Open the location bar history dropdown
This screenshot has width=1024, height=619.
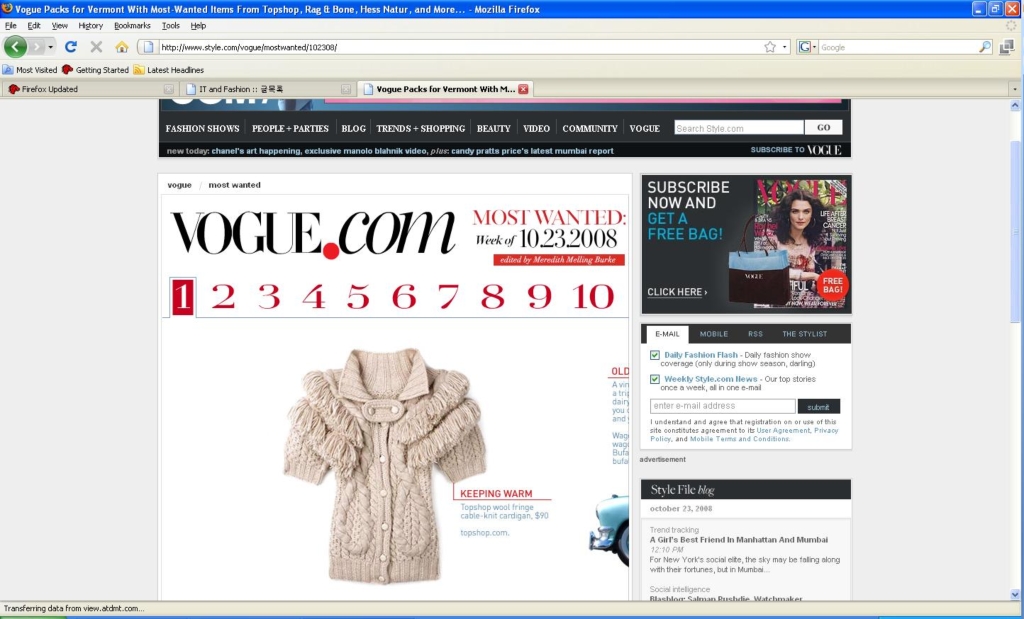click(x=784, y=47)
